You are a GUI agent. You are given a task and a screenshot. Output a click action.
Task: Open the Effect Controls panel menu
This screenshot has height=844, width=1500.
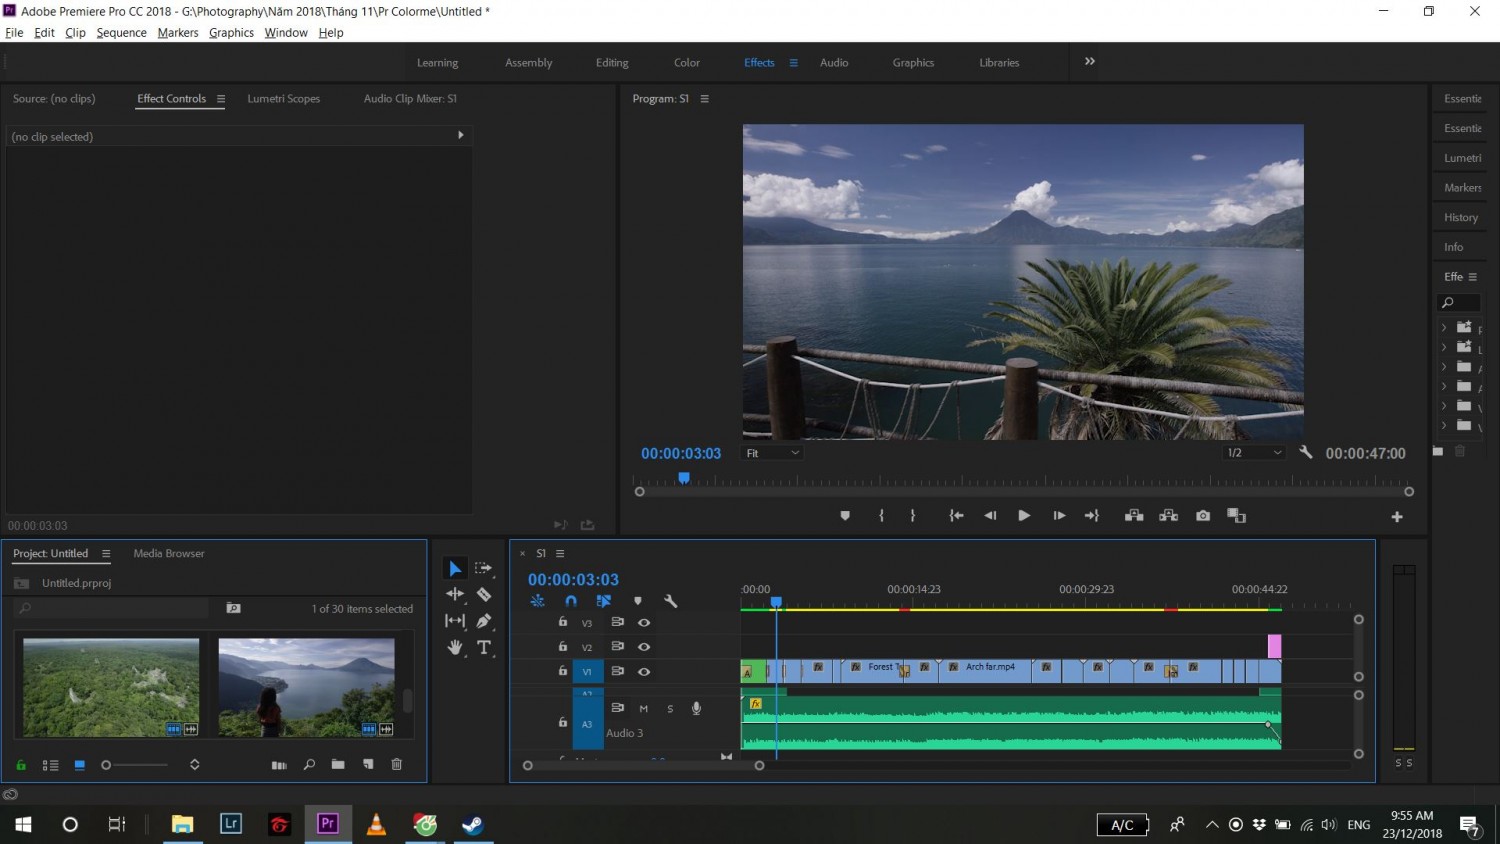tap(221, 99)
